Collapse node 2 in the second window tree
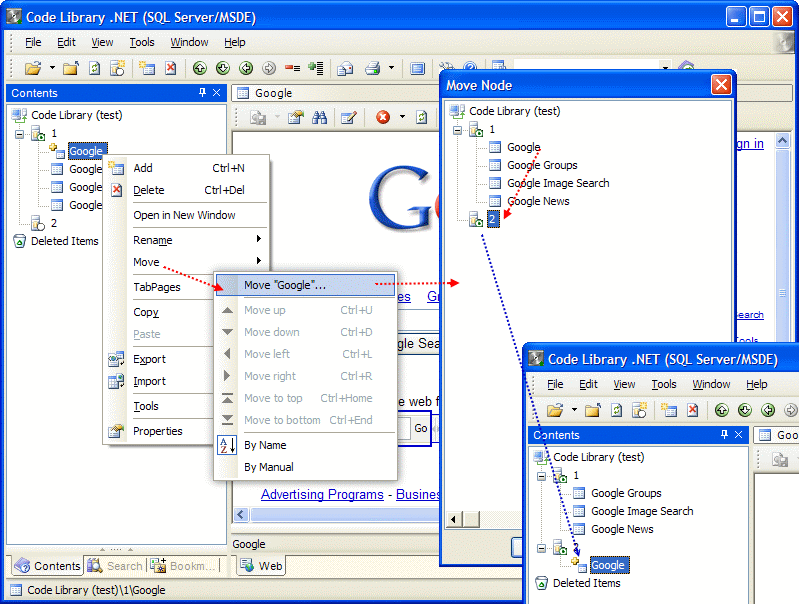Image resolution: width=799 pixels, height=604 pixels. coord(541,548)
